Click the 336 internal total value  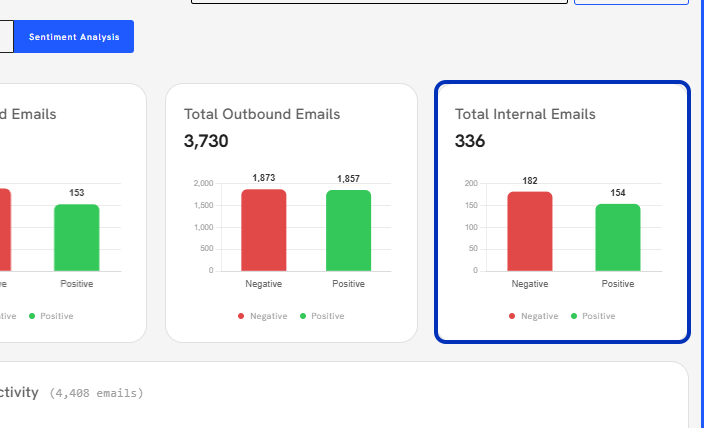tap(470, 141)
